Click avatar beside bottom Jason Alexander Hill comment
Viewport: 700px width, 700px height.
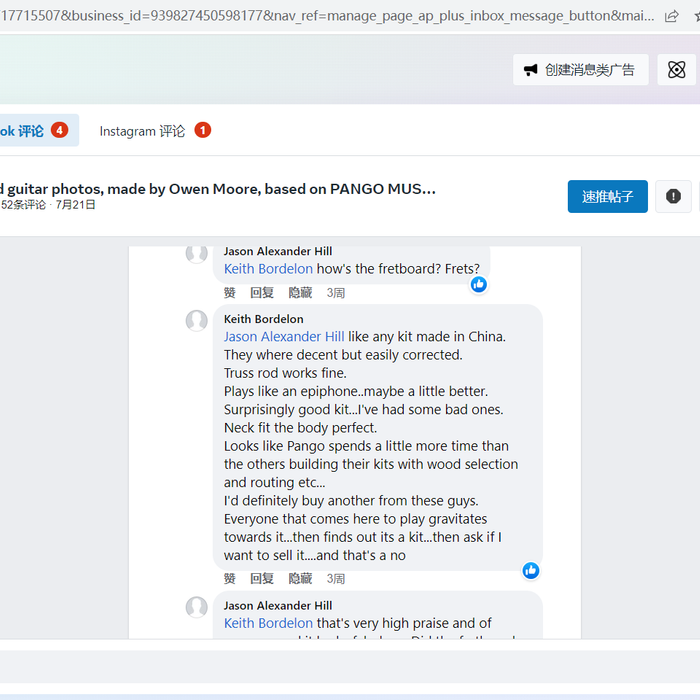197,607
